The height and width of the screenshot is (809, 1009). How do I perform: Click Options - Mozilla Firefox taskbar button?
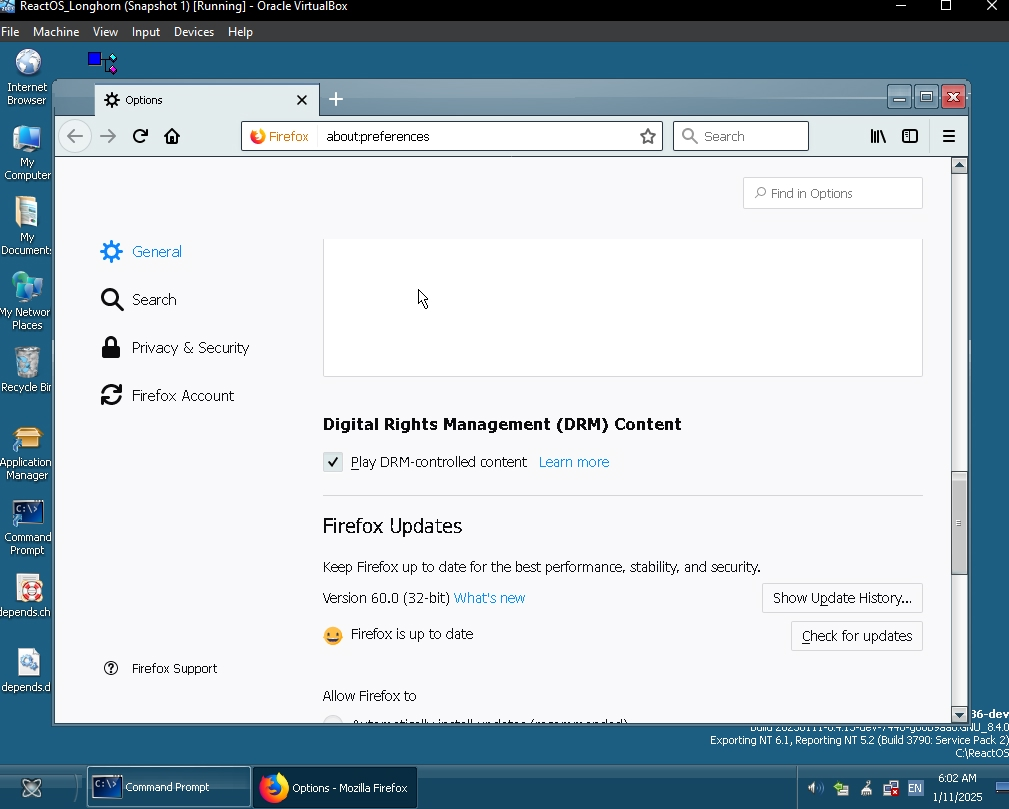(335, 788)
